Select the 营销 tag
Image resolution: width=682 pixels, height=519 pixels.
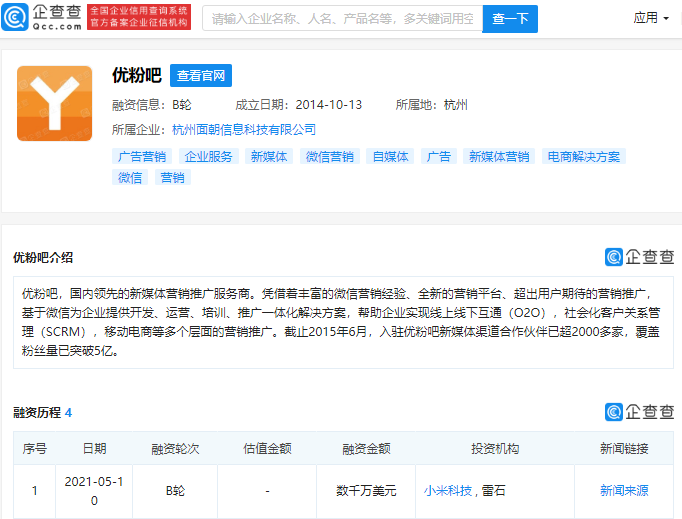pos(173,177)
